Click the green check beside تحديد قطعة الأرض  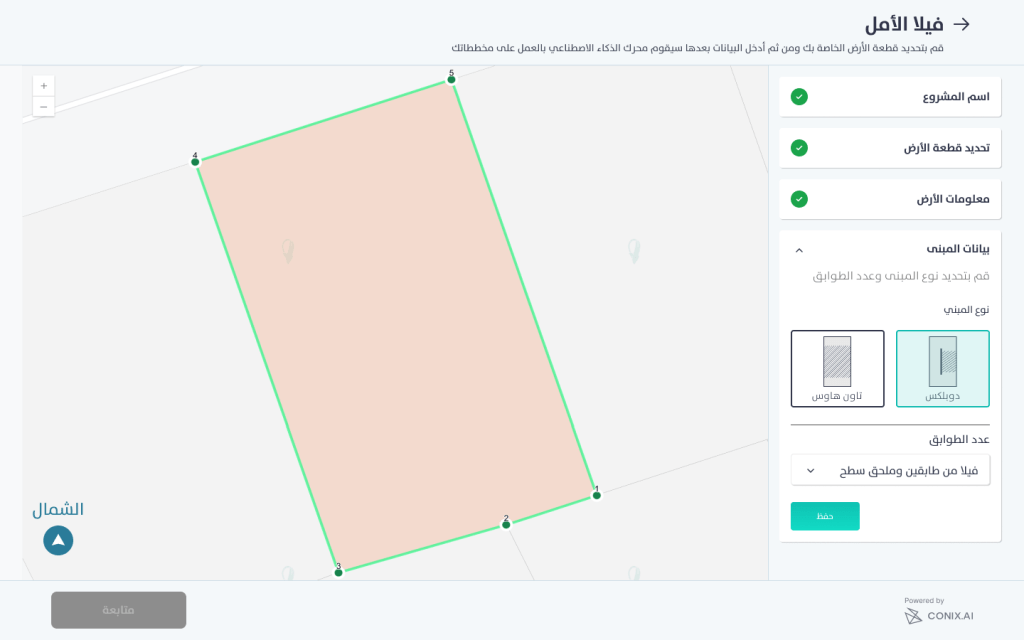coord(799,148)
